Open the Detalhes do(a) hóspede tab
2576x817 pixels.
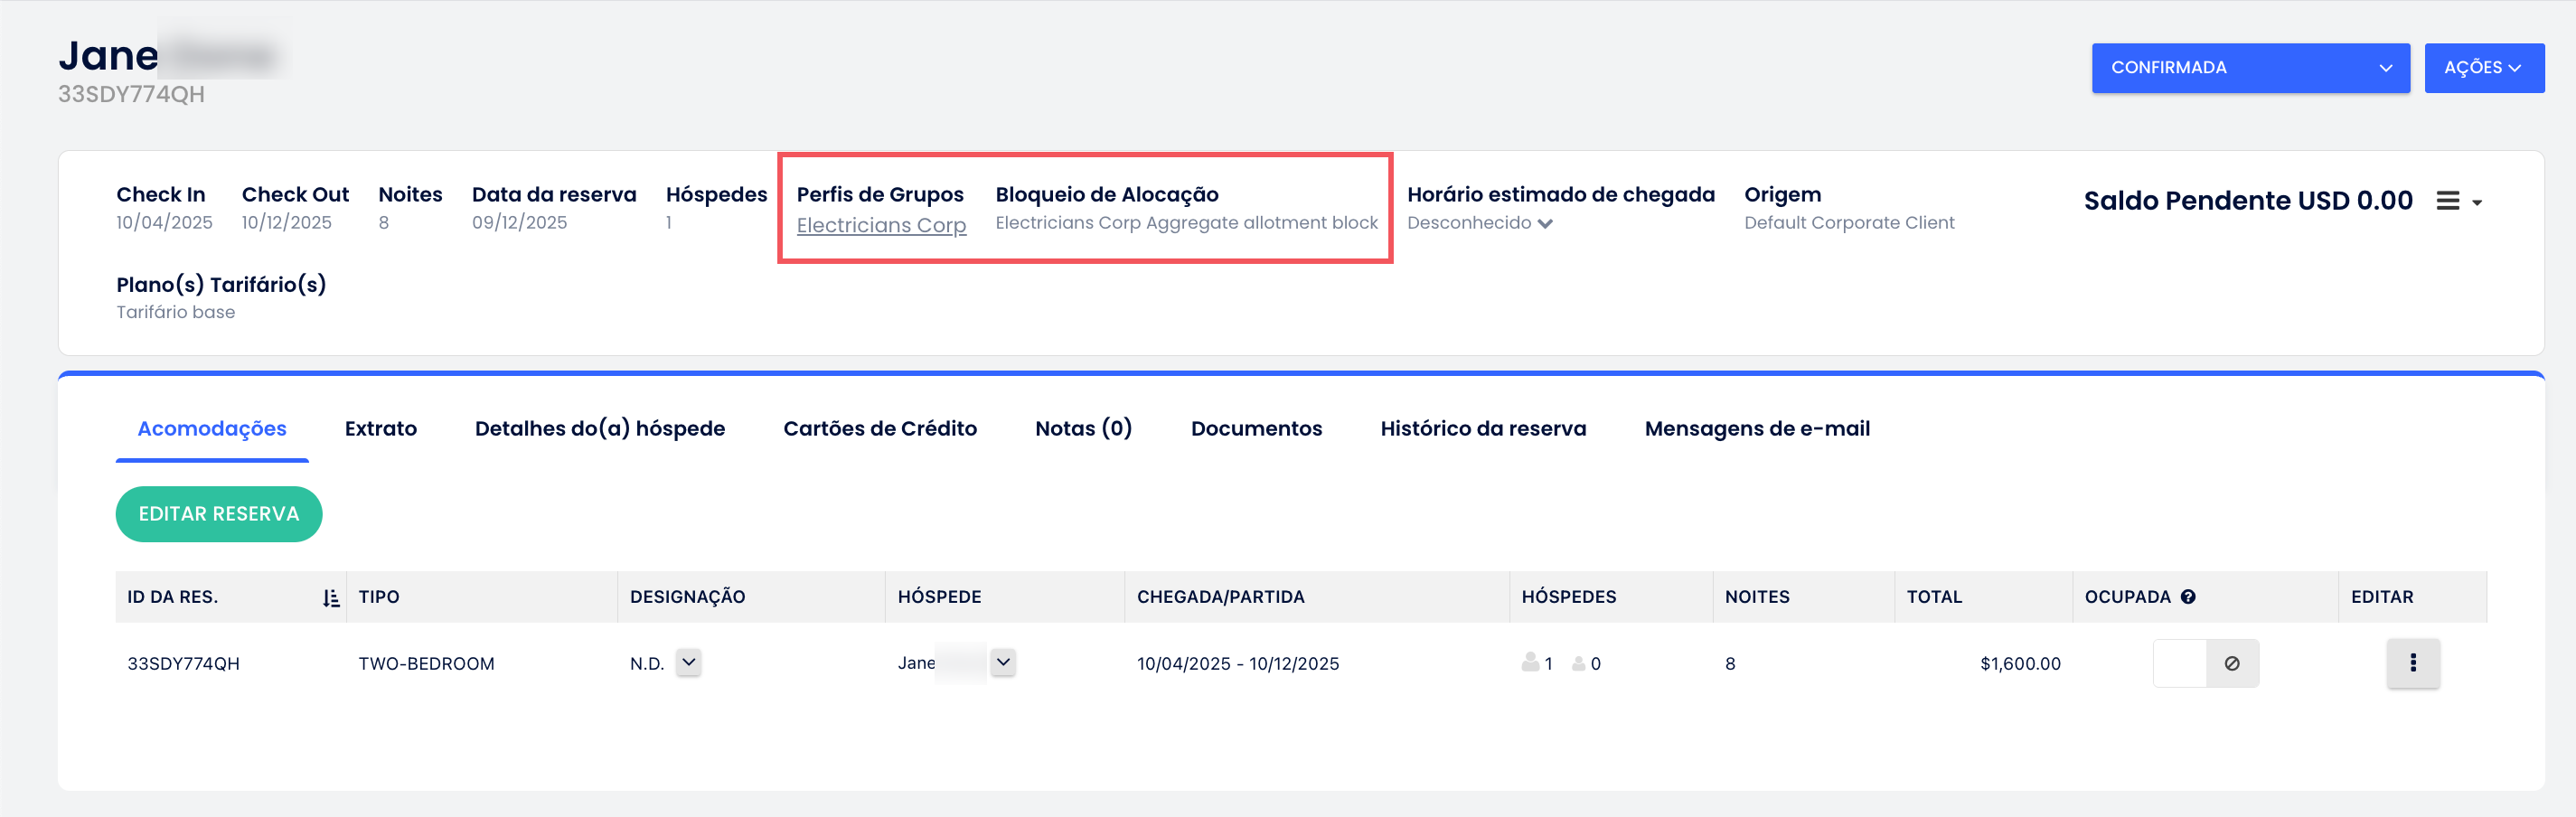[599, 429]
